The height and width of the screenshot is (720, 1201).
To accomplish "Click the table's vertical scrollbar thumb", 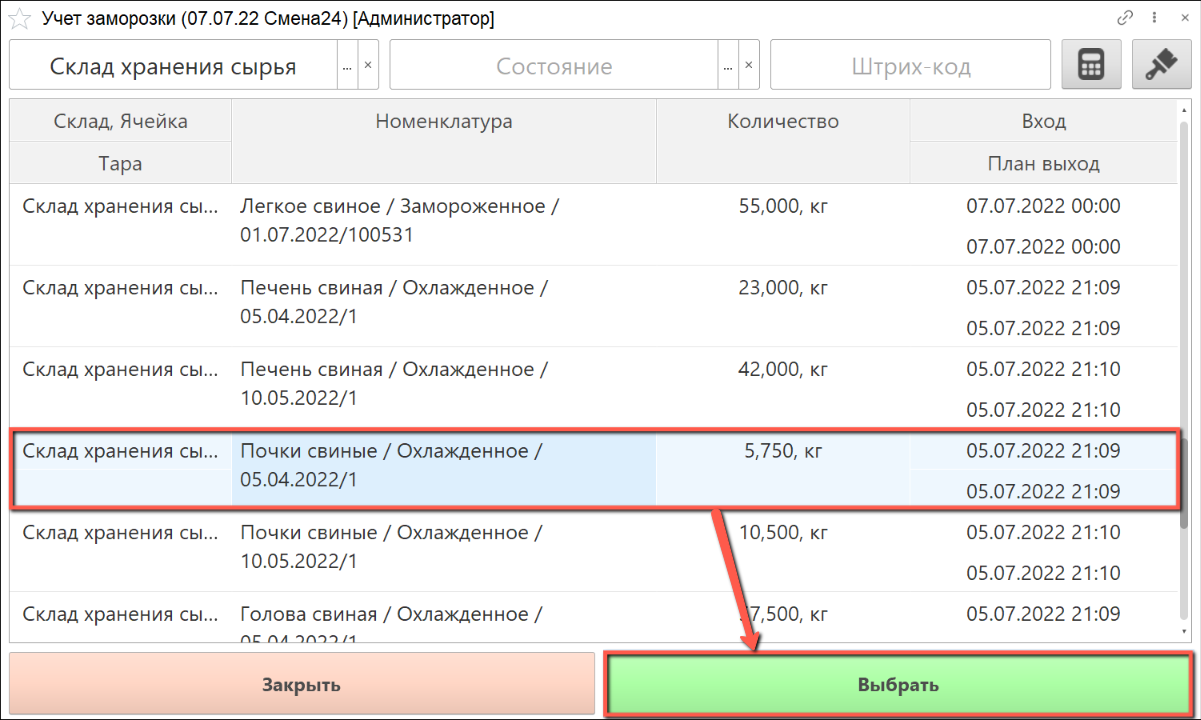I will coord(1183,482).
